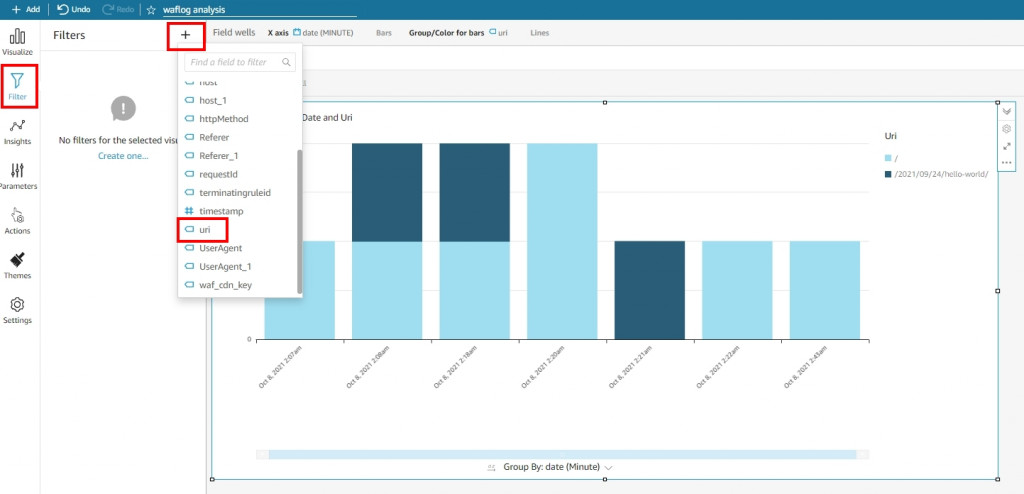This screenshot has height=494, width=1024.
Task: Click the light blue bar at 2:20am
Action: point(562,241)
